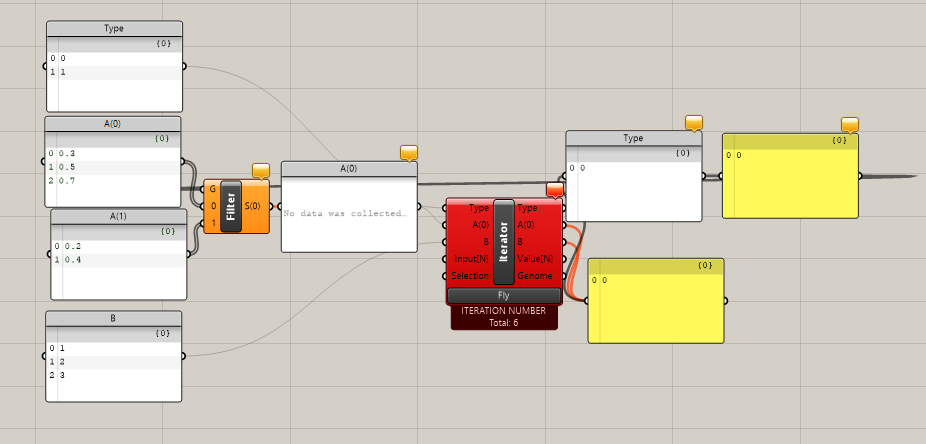Click row 2 with value 3 in B panel
This screenshot has height=444, width=926.
[113, 375]
